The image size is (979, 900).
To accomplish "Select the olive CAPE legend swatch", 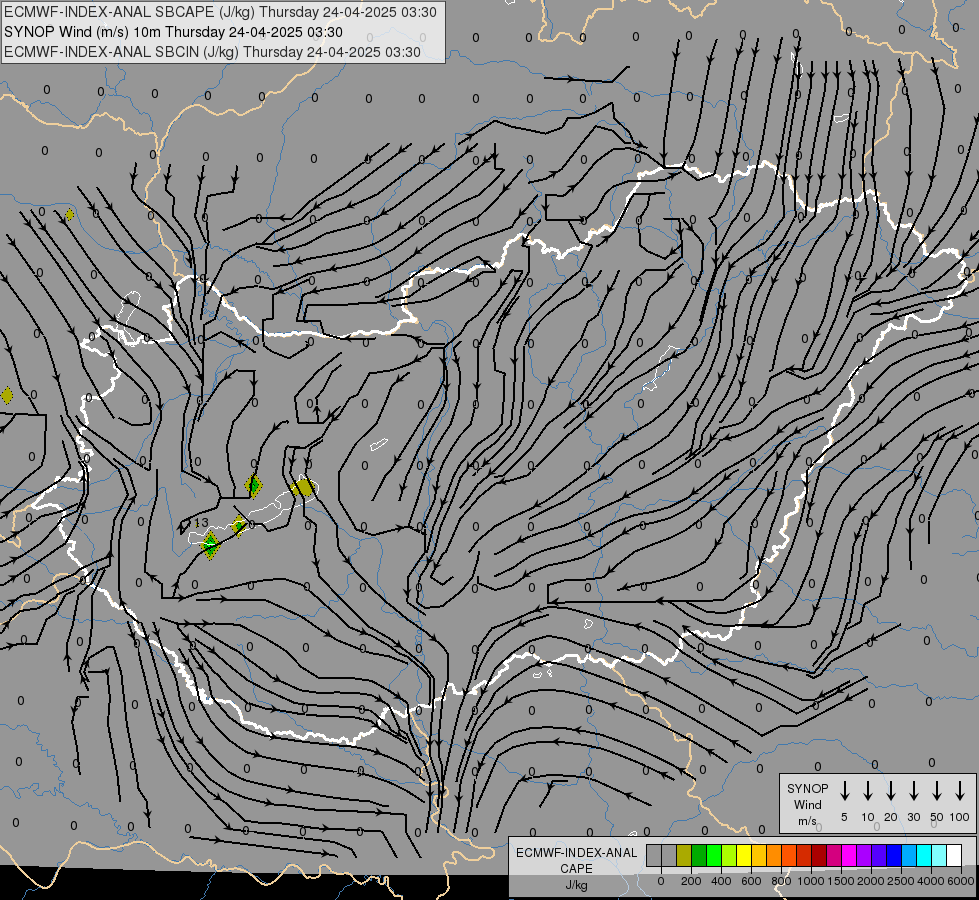I will [x=684, y=855].
